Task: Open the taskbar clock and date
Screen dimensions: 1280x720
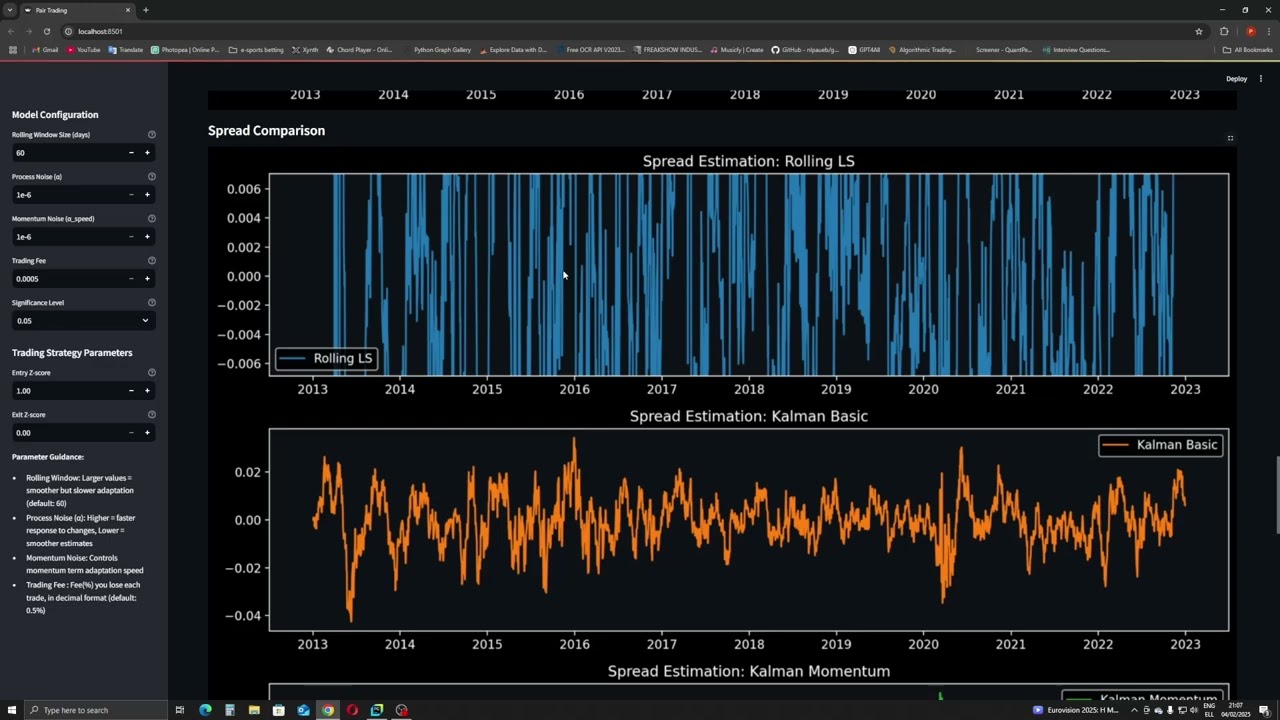Action: pos(1236,710)
